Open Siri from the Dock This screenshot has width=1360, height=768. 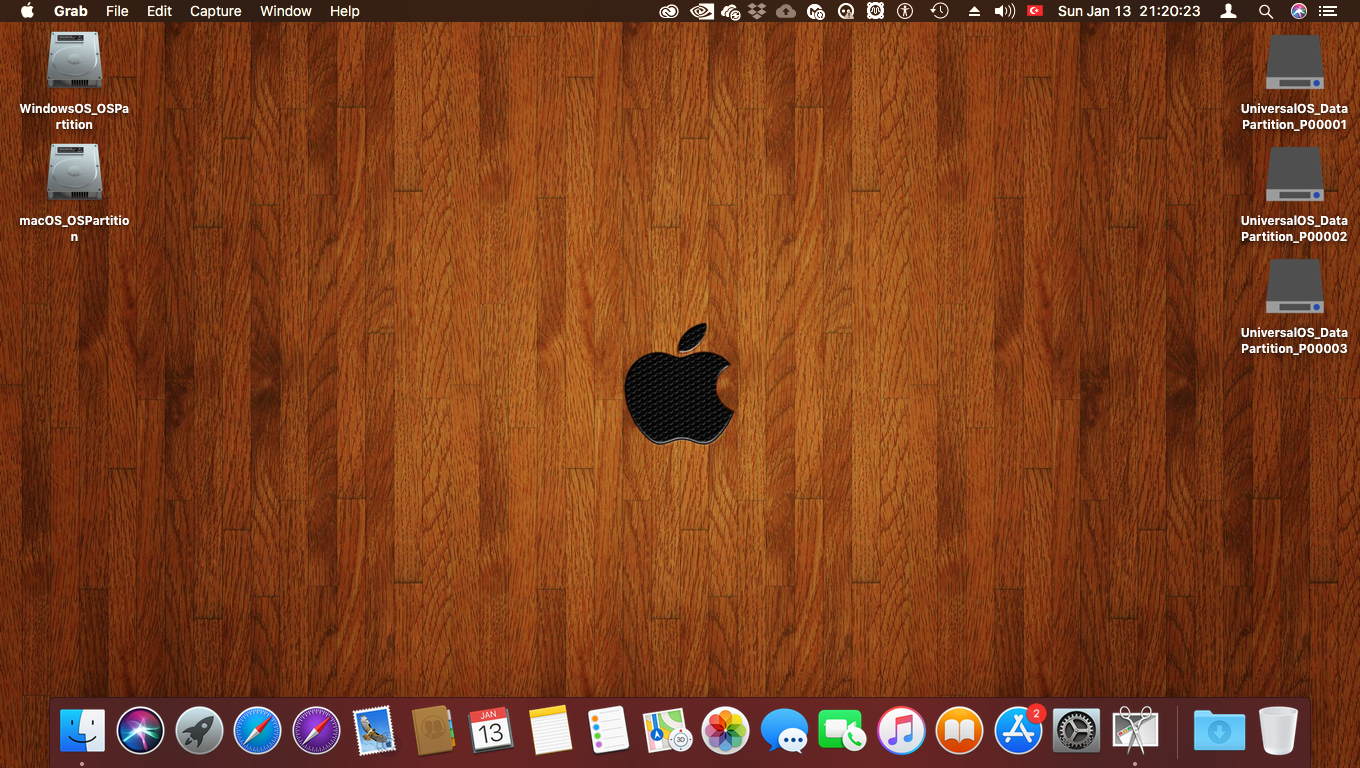pos(140,731)
